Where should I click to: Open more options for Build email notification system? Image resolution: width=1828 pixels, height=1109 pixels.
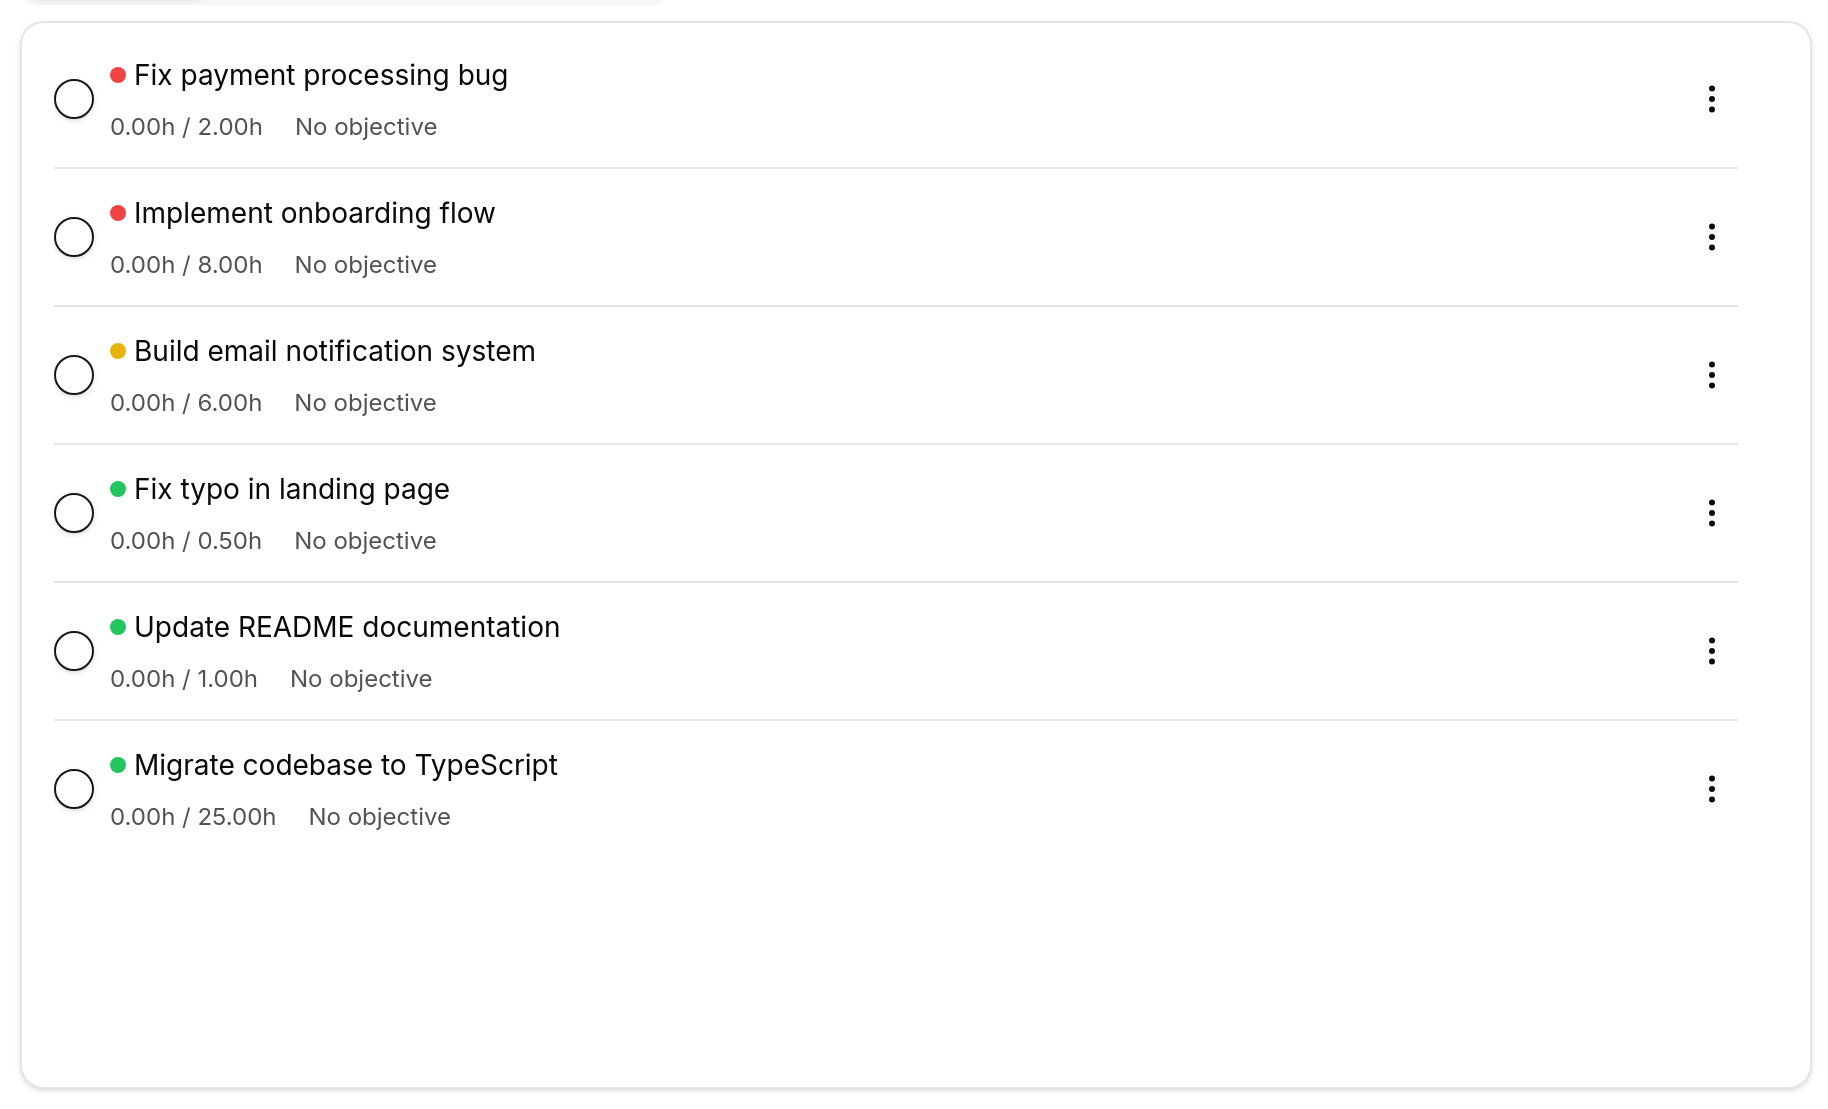[1711, 375]
